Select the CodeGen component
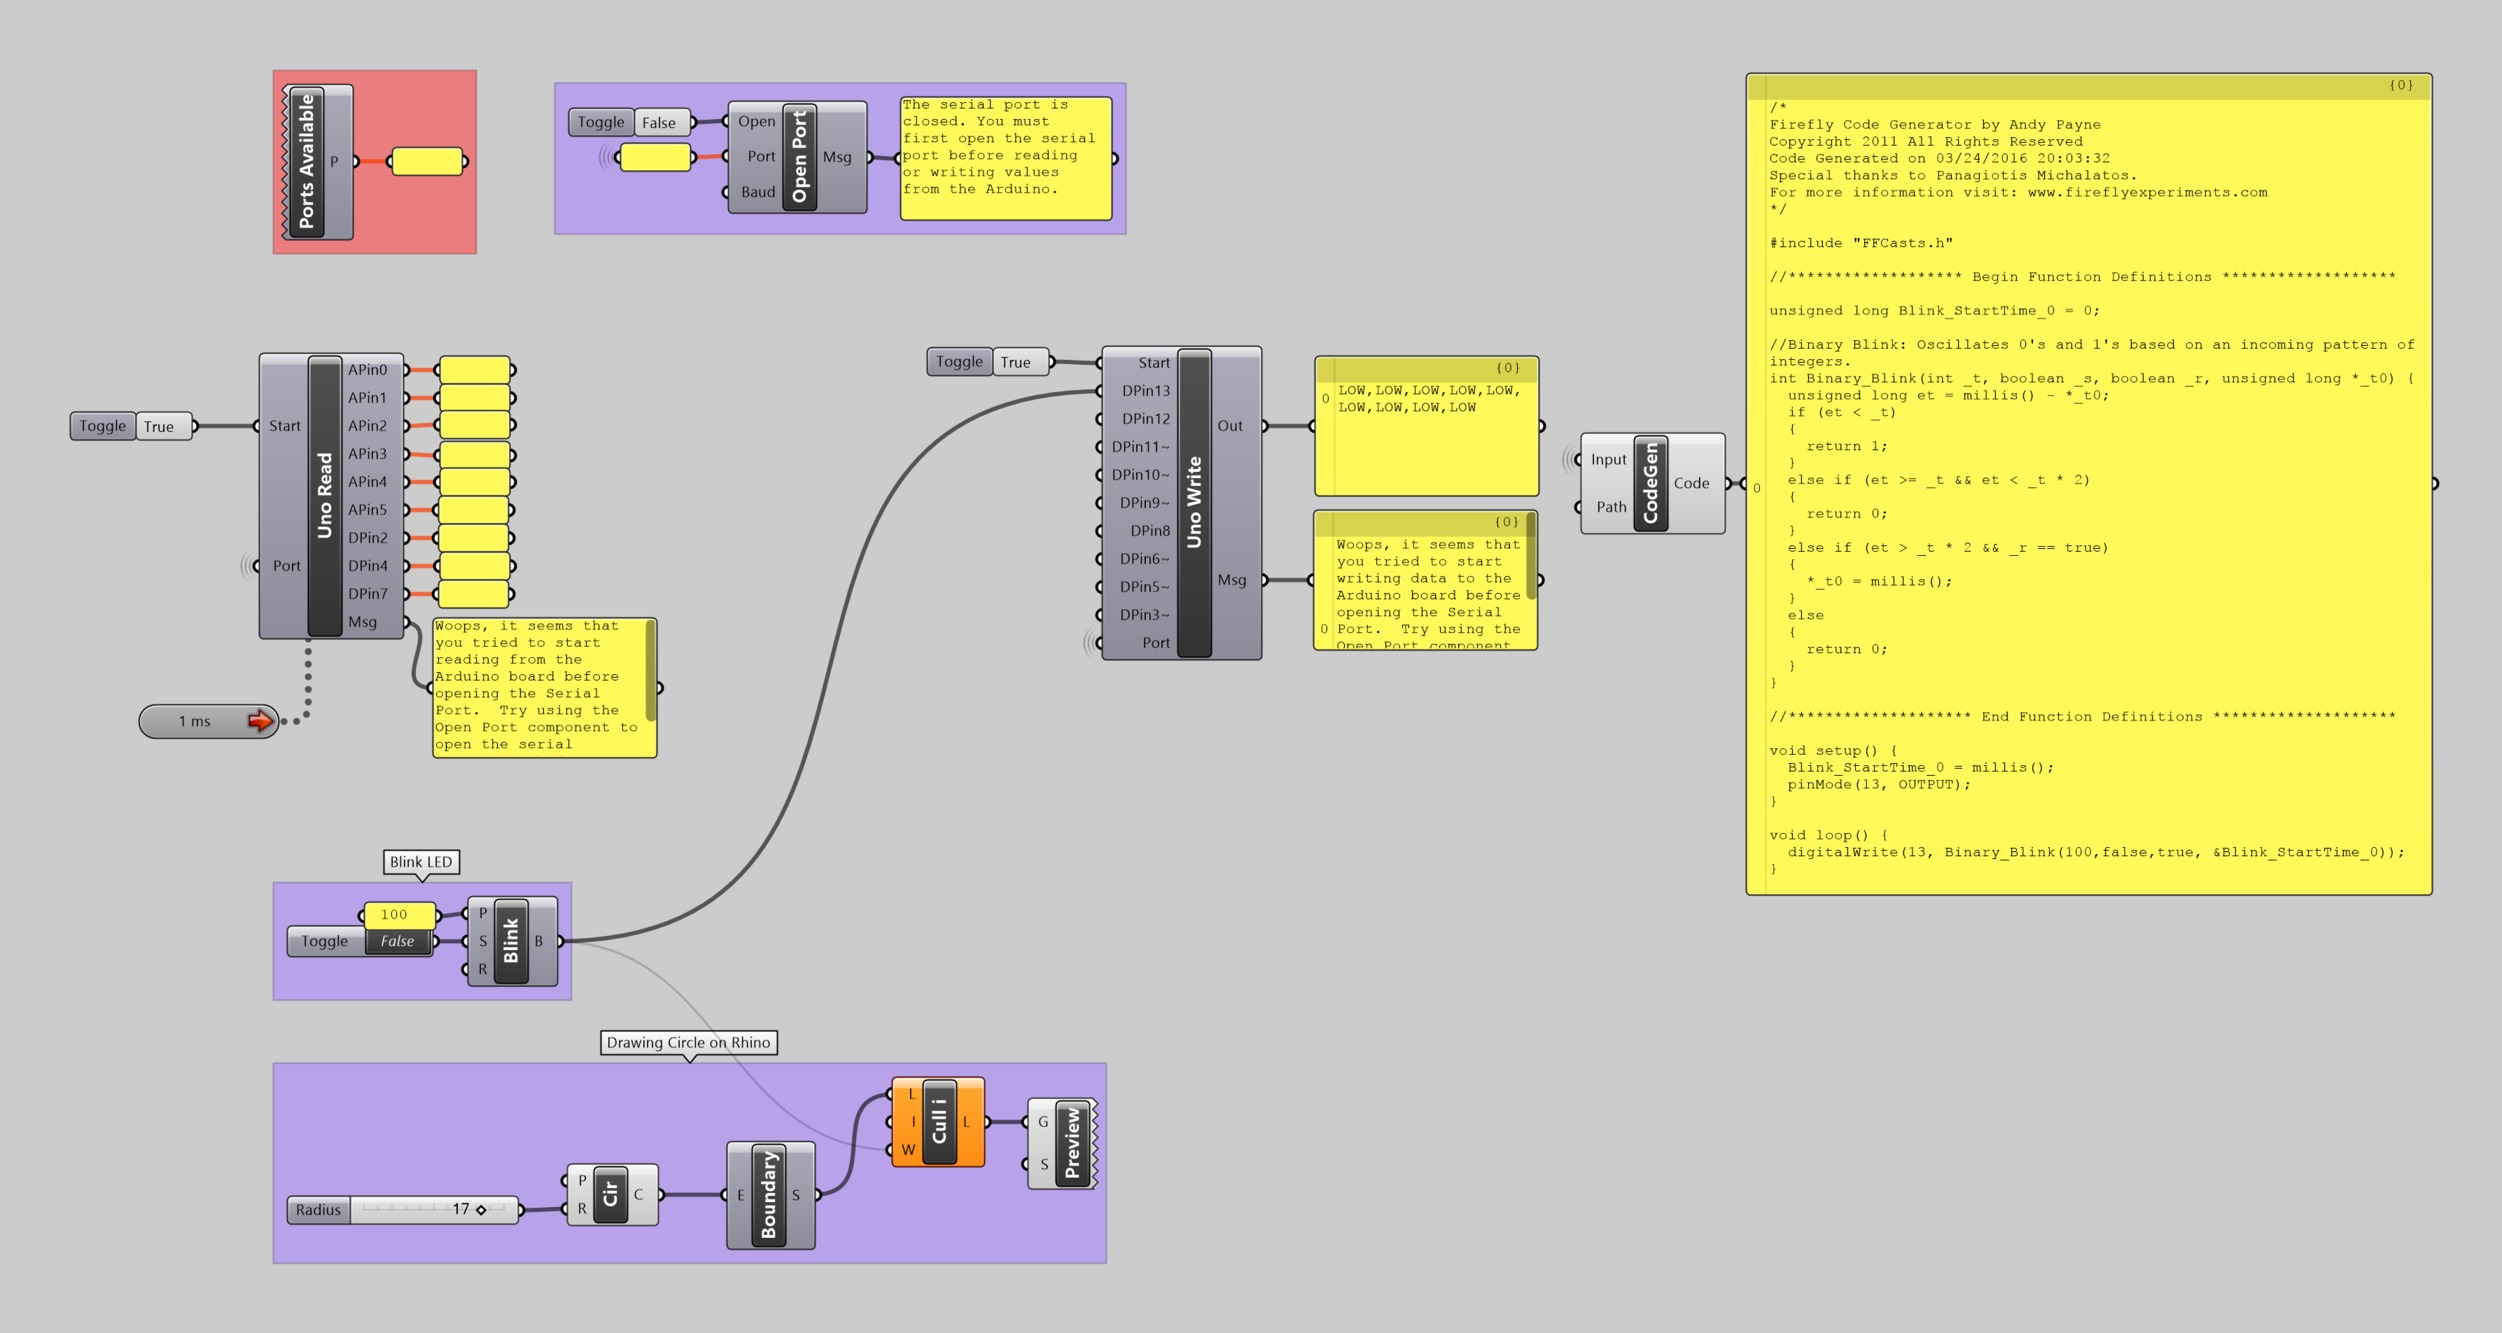This screenshot has height=1333, width=2502. tap(1650, 483)
